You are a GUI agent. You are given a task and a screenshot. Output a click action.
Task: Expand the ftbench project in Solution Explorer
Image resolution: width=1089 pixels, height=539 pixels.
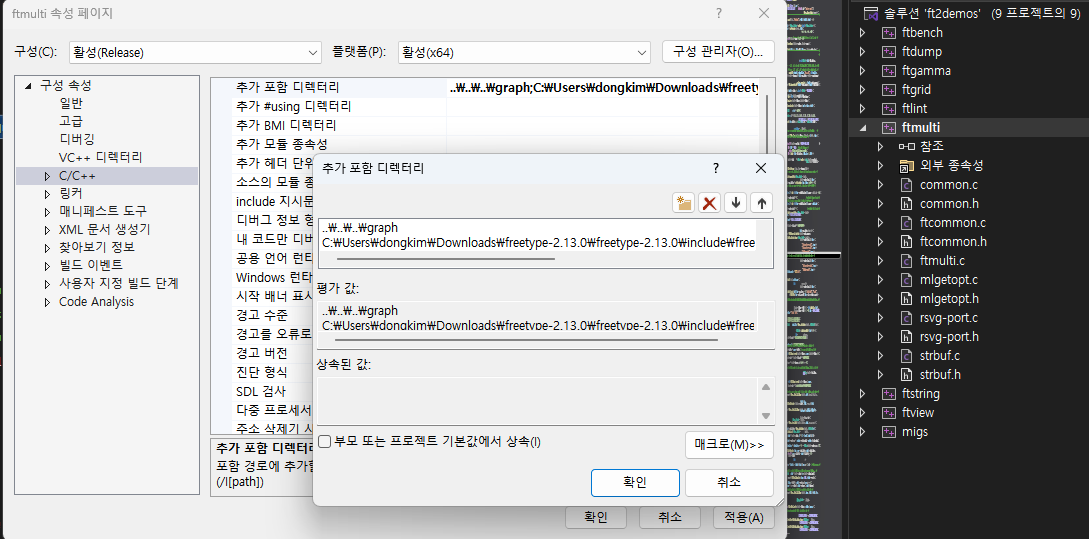[x=863, y=33]
